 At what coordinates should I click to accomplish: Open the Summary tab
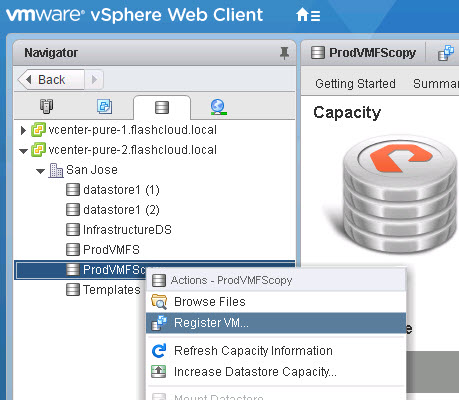[436, 84]
